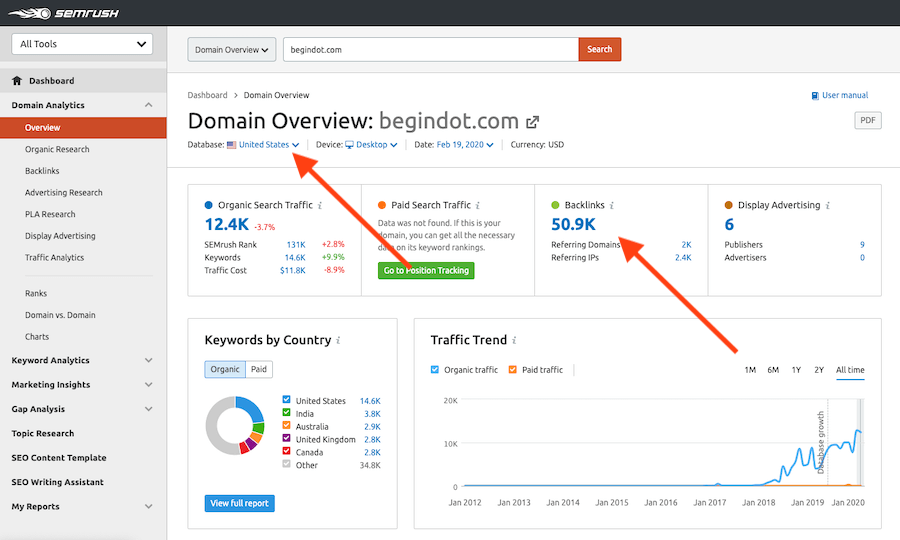Select the 6M time range
This screenshot has width=900, height=540.
pos(773,370)
